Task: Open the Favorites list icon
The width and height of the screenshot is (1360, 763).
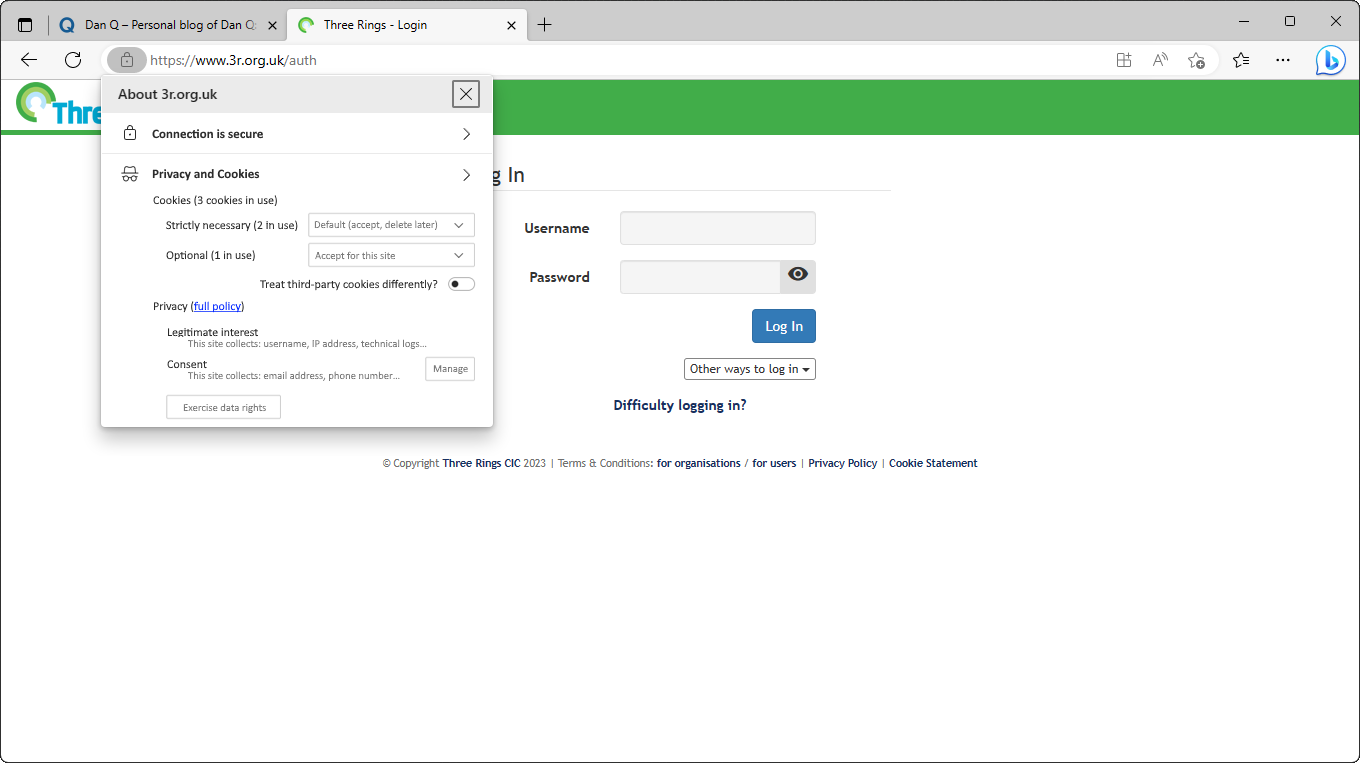Action: point(1241,60)
